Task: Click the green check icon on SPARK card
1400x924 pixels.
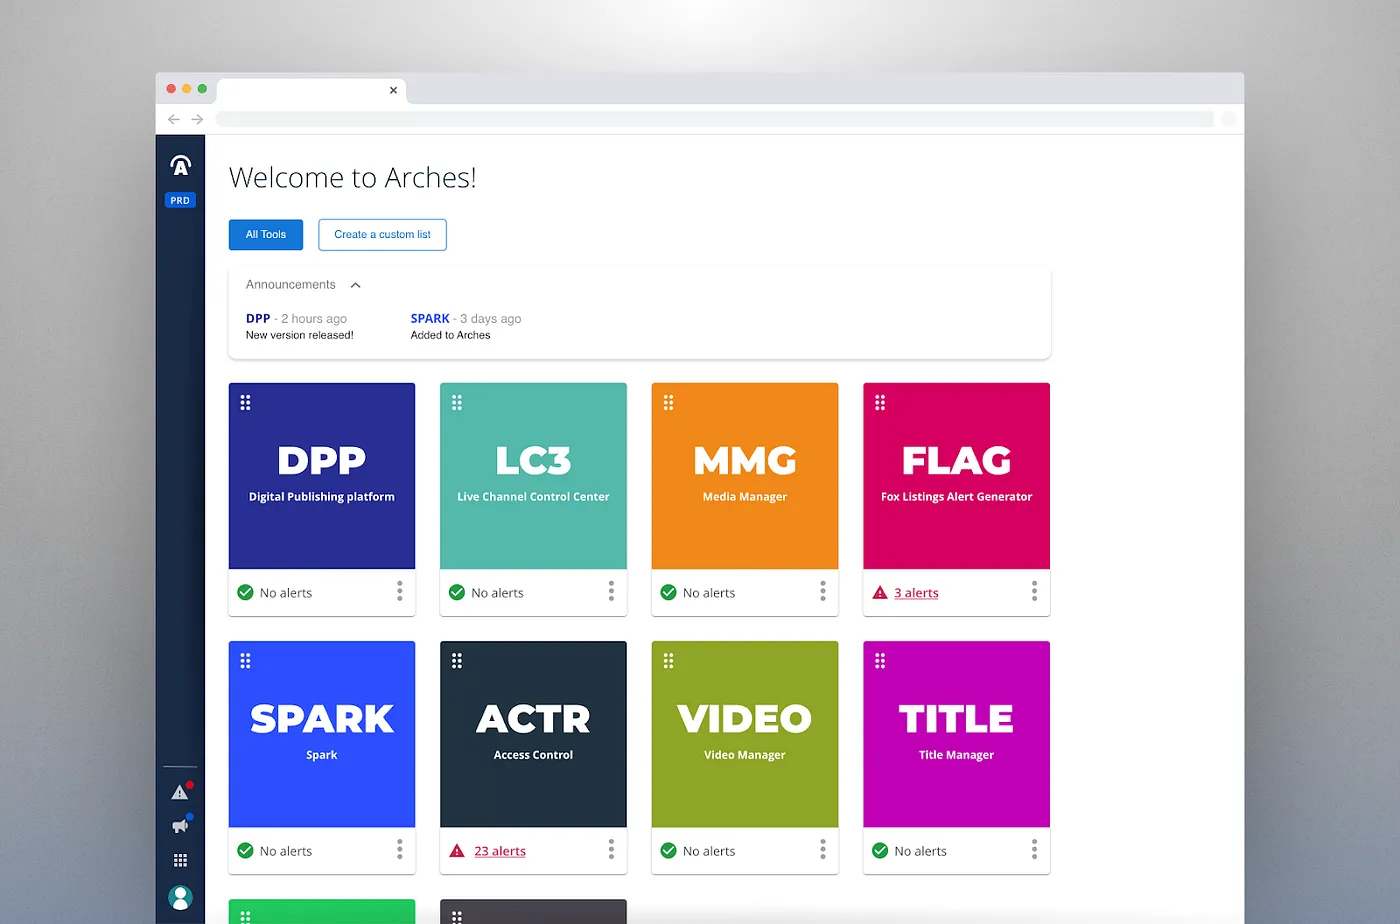Action: [245, 850]
